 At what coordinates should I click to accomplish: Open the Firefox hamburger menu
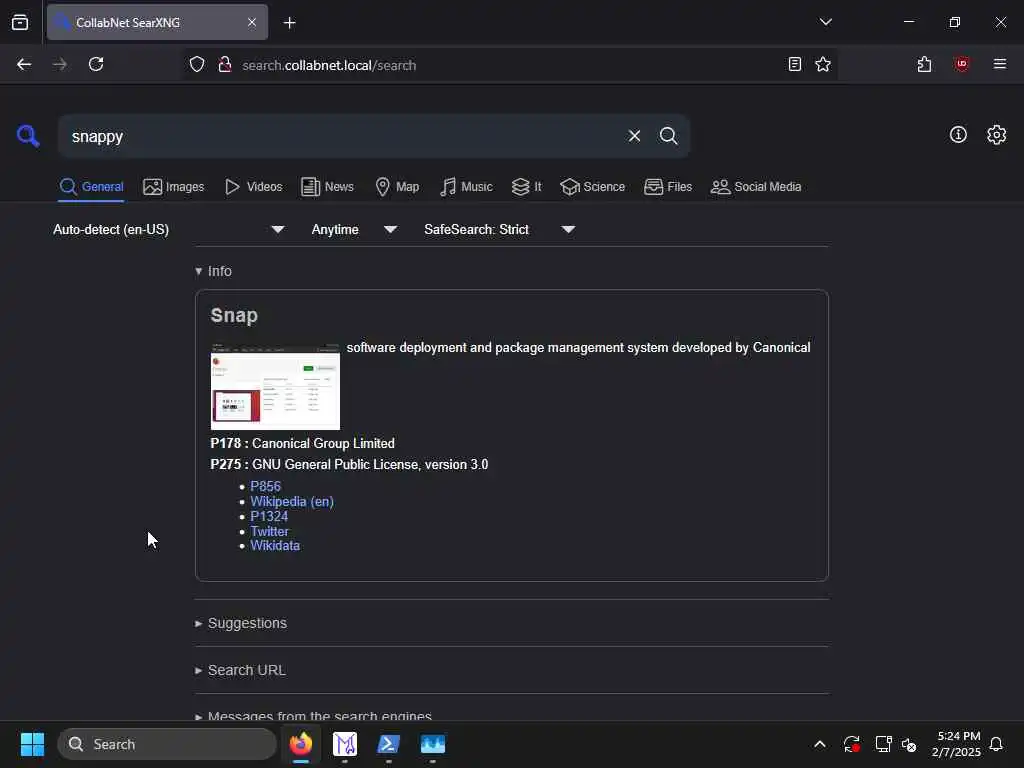[1000, 64]
